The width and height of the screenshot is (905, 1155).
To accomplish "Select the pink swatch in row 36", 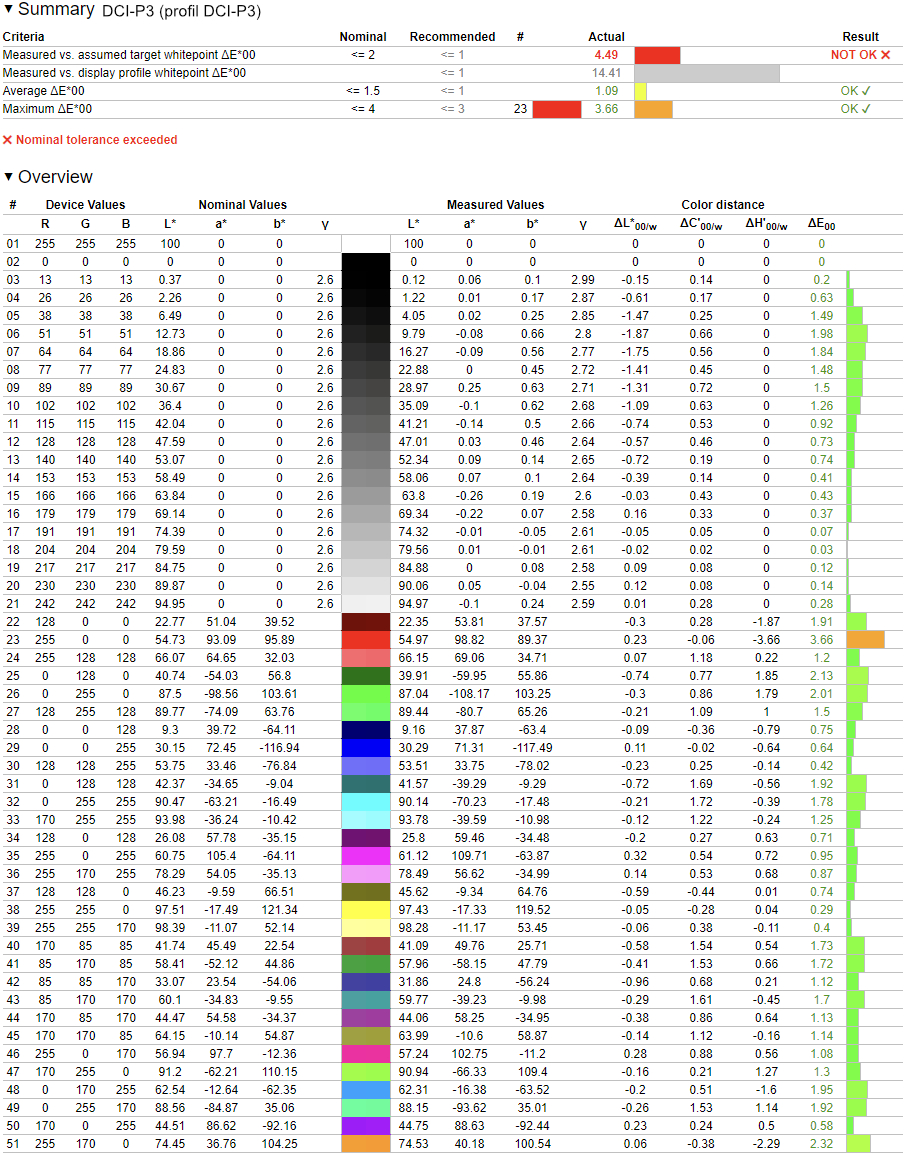I will point(366,874).
